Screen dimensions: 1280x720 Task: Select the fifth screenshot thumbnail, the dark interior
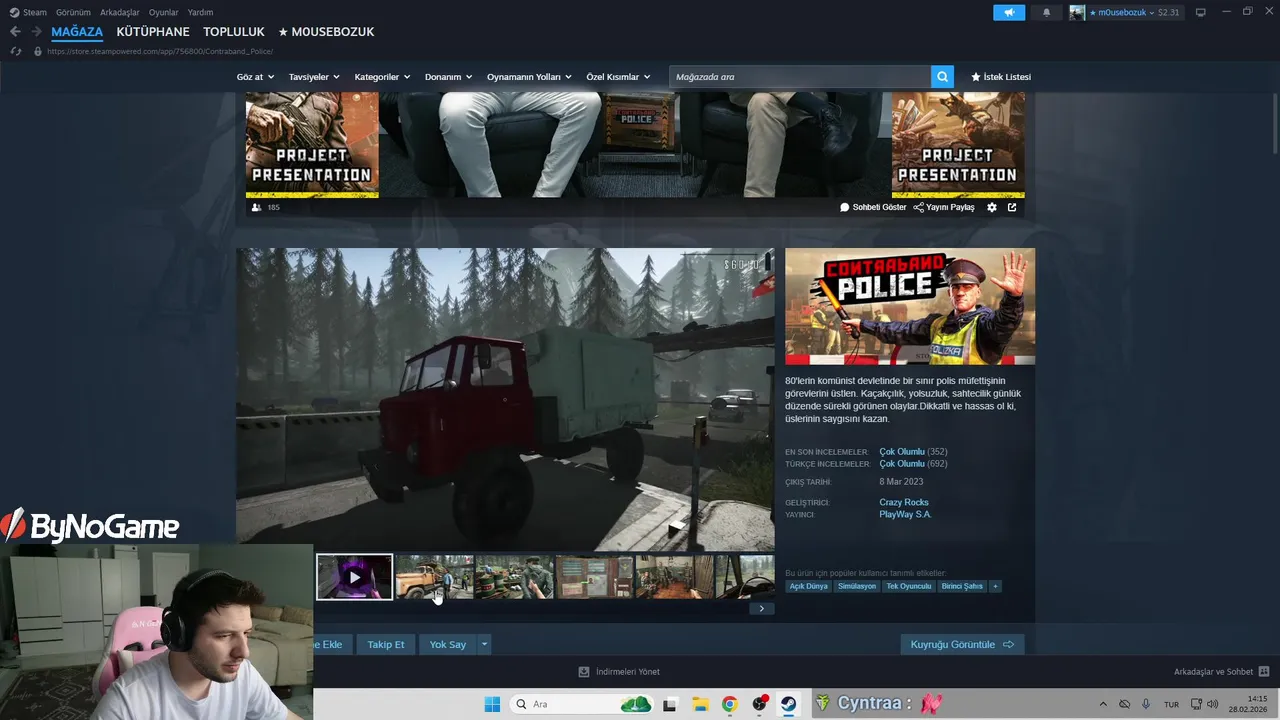(x=674, y=577)
